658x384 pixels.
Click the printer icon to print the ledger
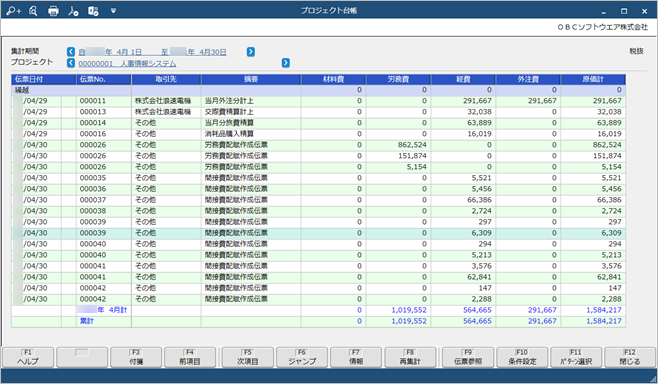pyautogui.click(x=53, y=11)
